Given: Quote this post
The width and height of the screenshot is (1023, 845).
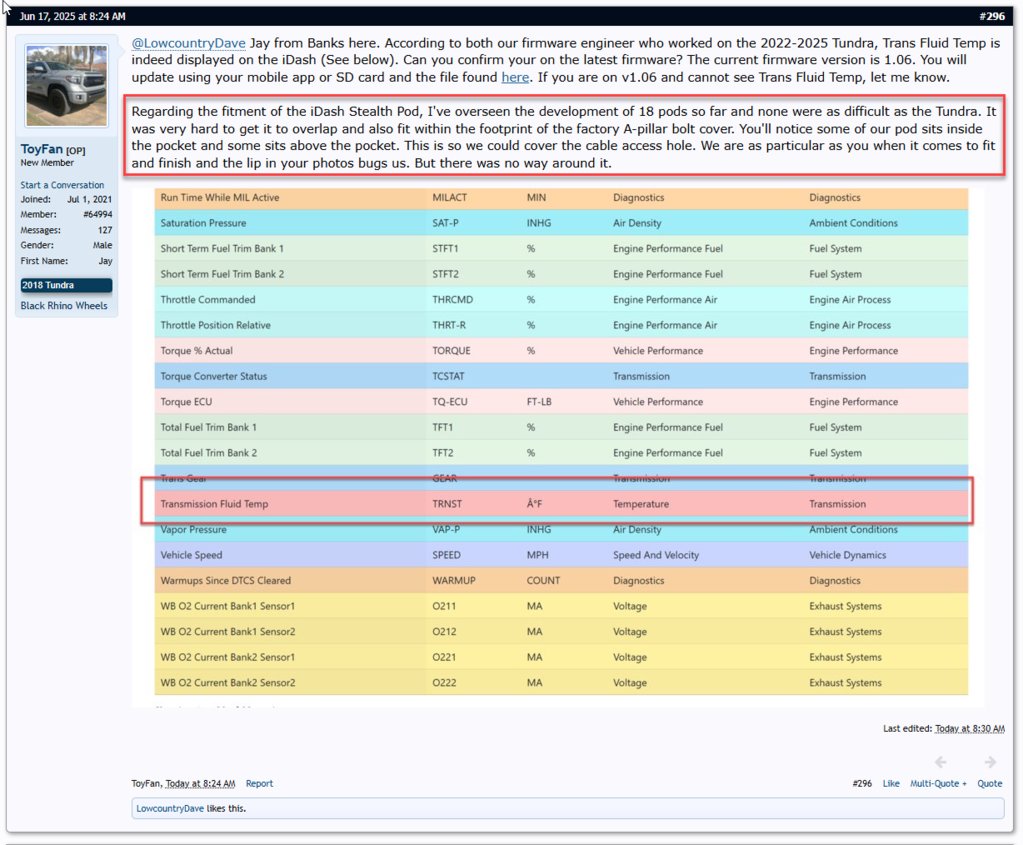Looking at the screenshot, I should (x=989, y=783).
